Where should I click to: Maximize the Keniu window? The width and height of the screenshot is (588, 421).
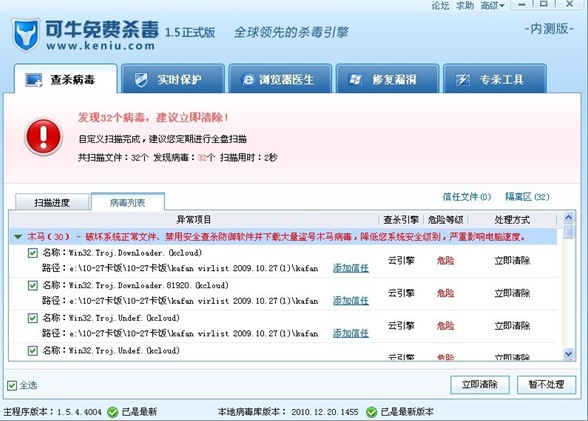click(x=544, y=4)
